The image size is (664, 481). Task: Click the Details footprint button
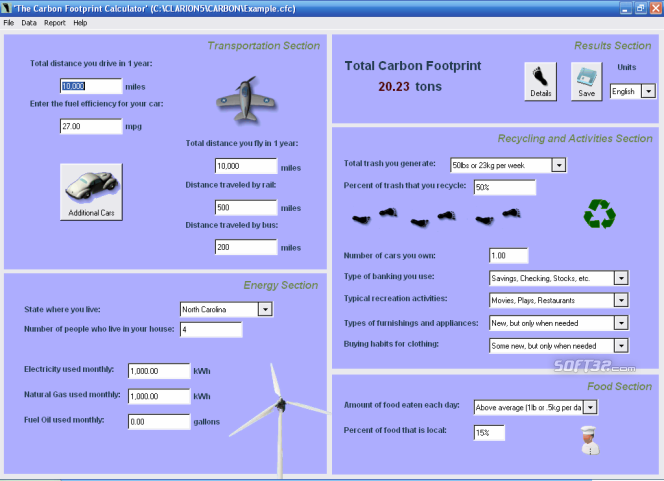tap(540, 81)
